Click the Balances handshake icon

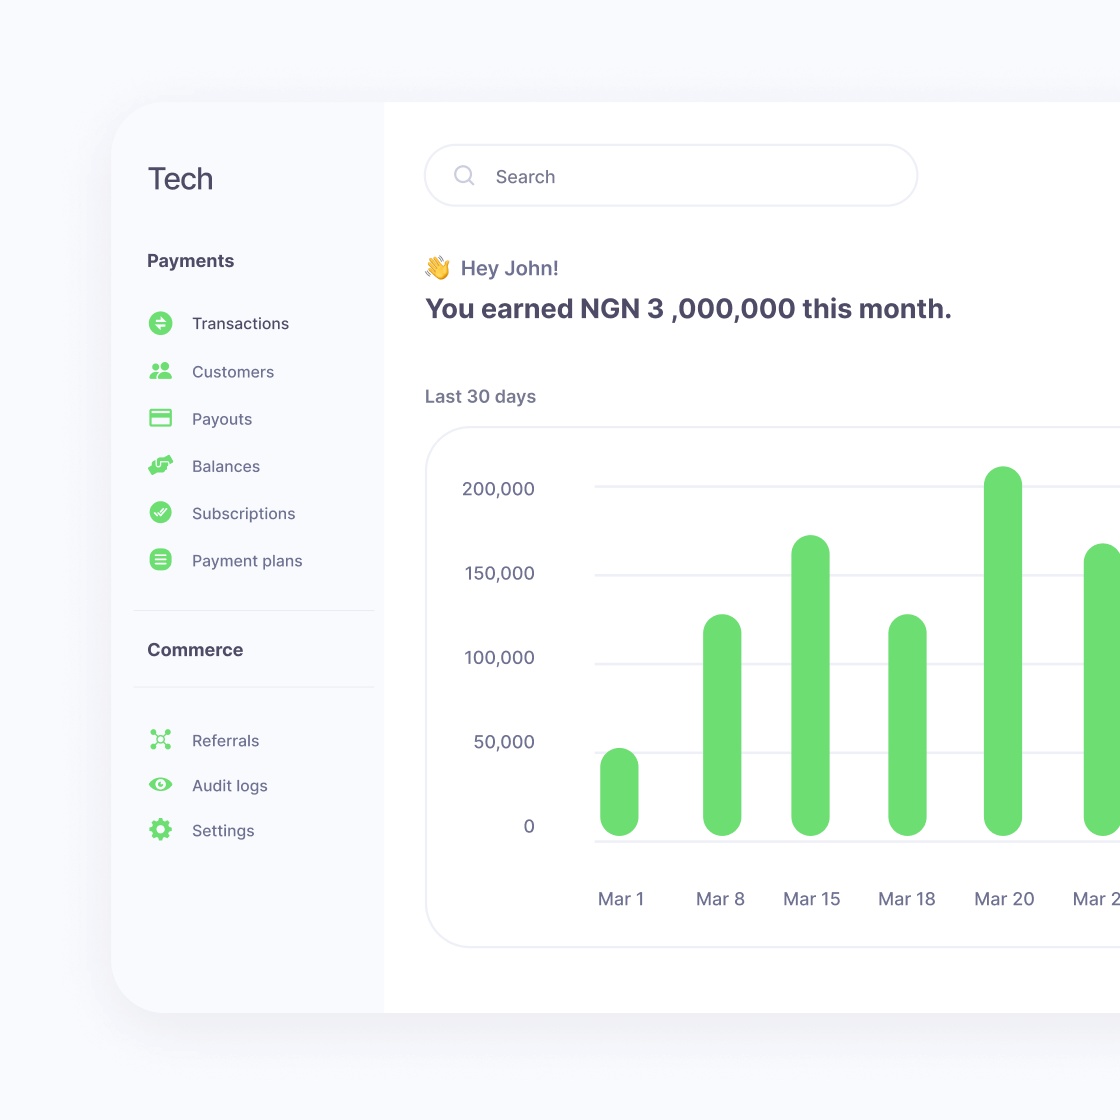click(x=161, y=465)
